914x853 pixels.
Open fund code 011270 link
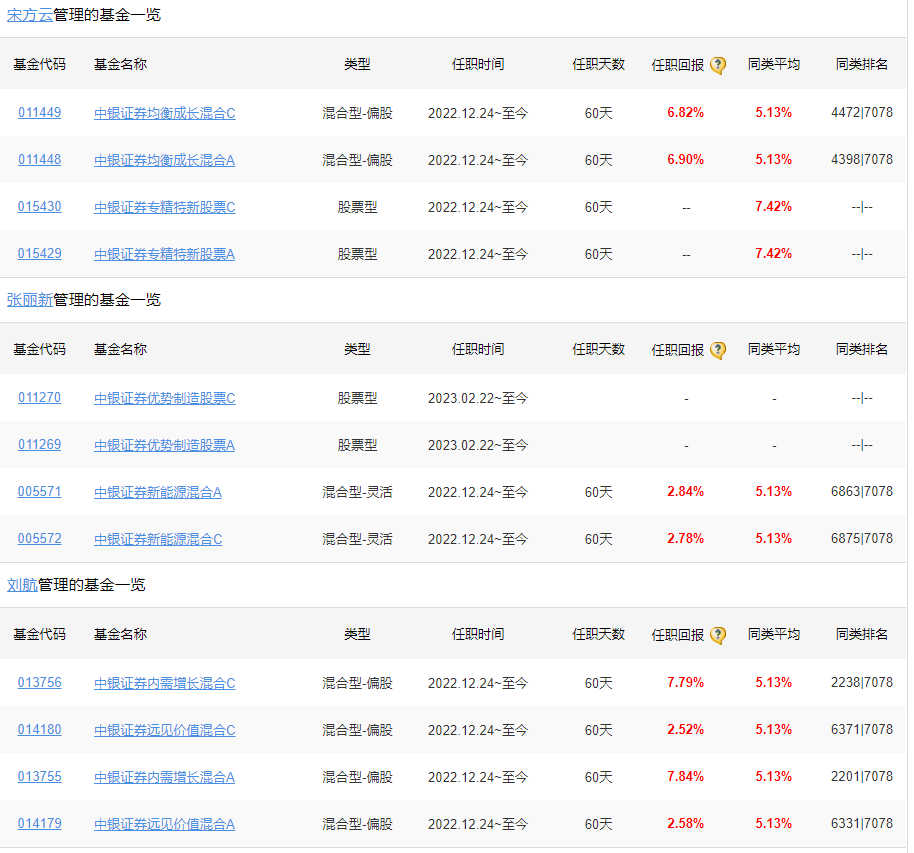point(40,398)
